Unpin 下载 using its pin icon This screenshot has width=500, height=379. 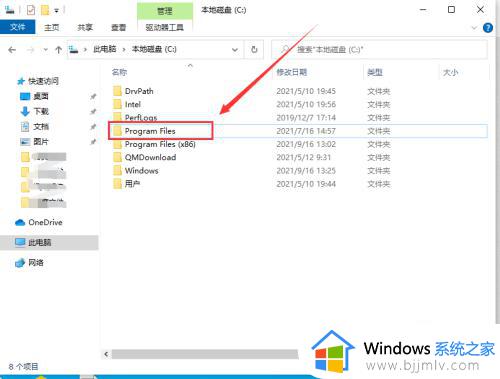93,112
